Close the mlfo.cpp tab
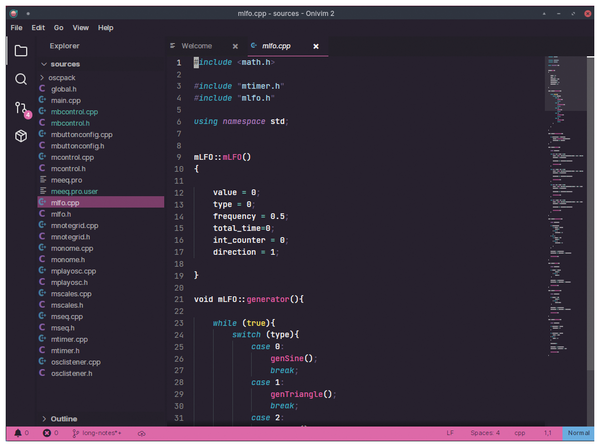Image resolution: width=600 pixels, height=447 pixels. [316, 46]
